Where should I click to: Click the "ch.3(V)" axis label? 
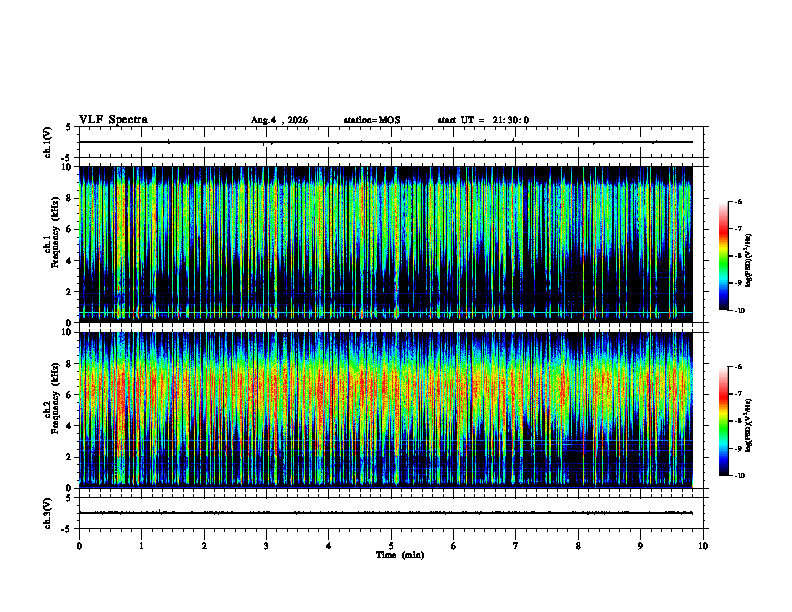tap(48, 513)
